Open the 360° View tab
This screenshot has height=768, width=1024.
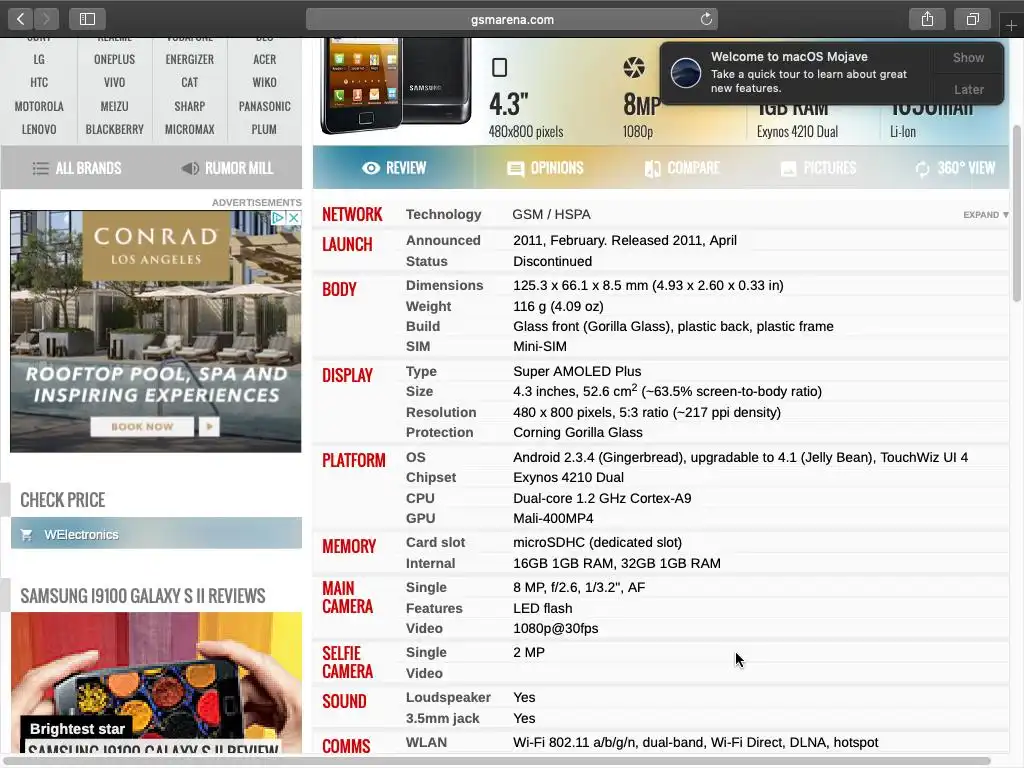pyautogui.click(x=955, y=168)
